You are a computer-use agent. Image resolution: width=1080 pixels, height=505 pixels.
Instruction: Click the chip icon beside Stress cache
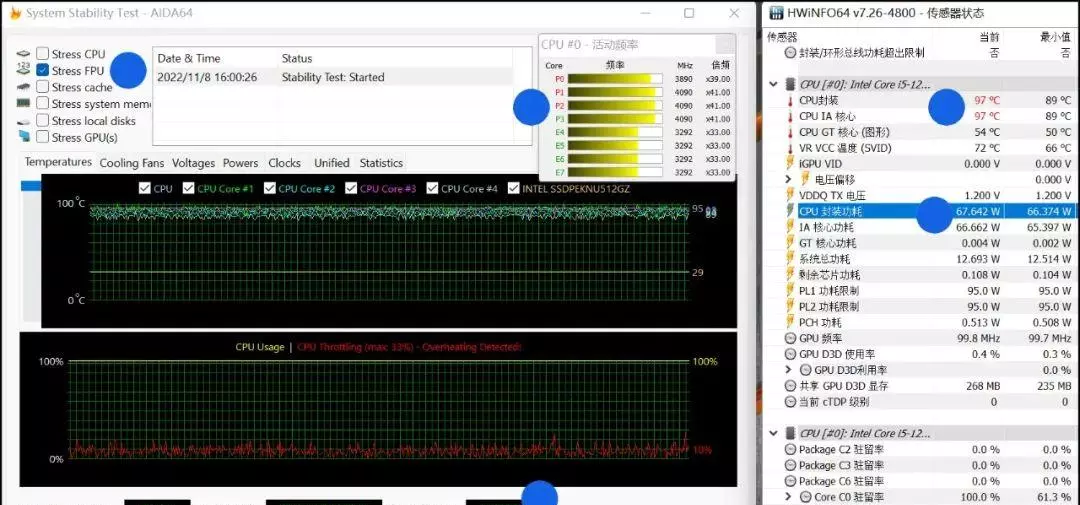point(24,87)
